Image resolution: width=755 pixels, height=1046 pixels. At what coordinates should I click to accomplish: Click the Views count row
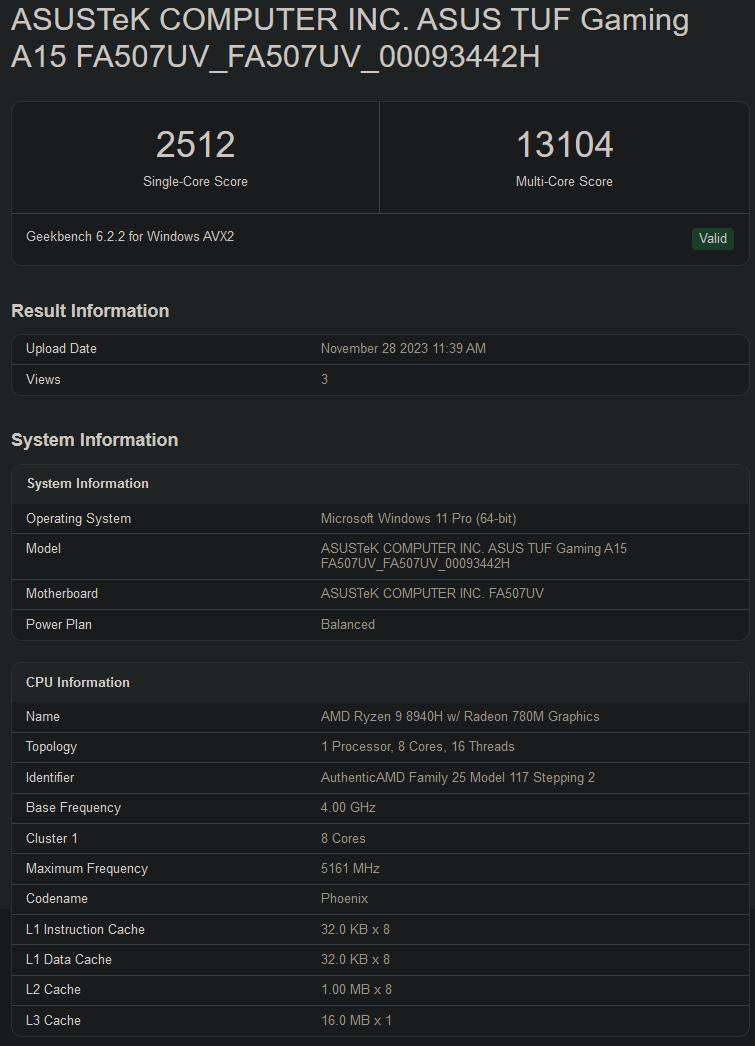(x=380, y=380)
